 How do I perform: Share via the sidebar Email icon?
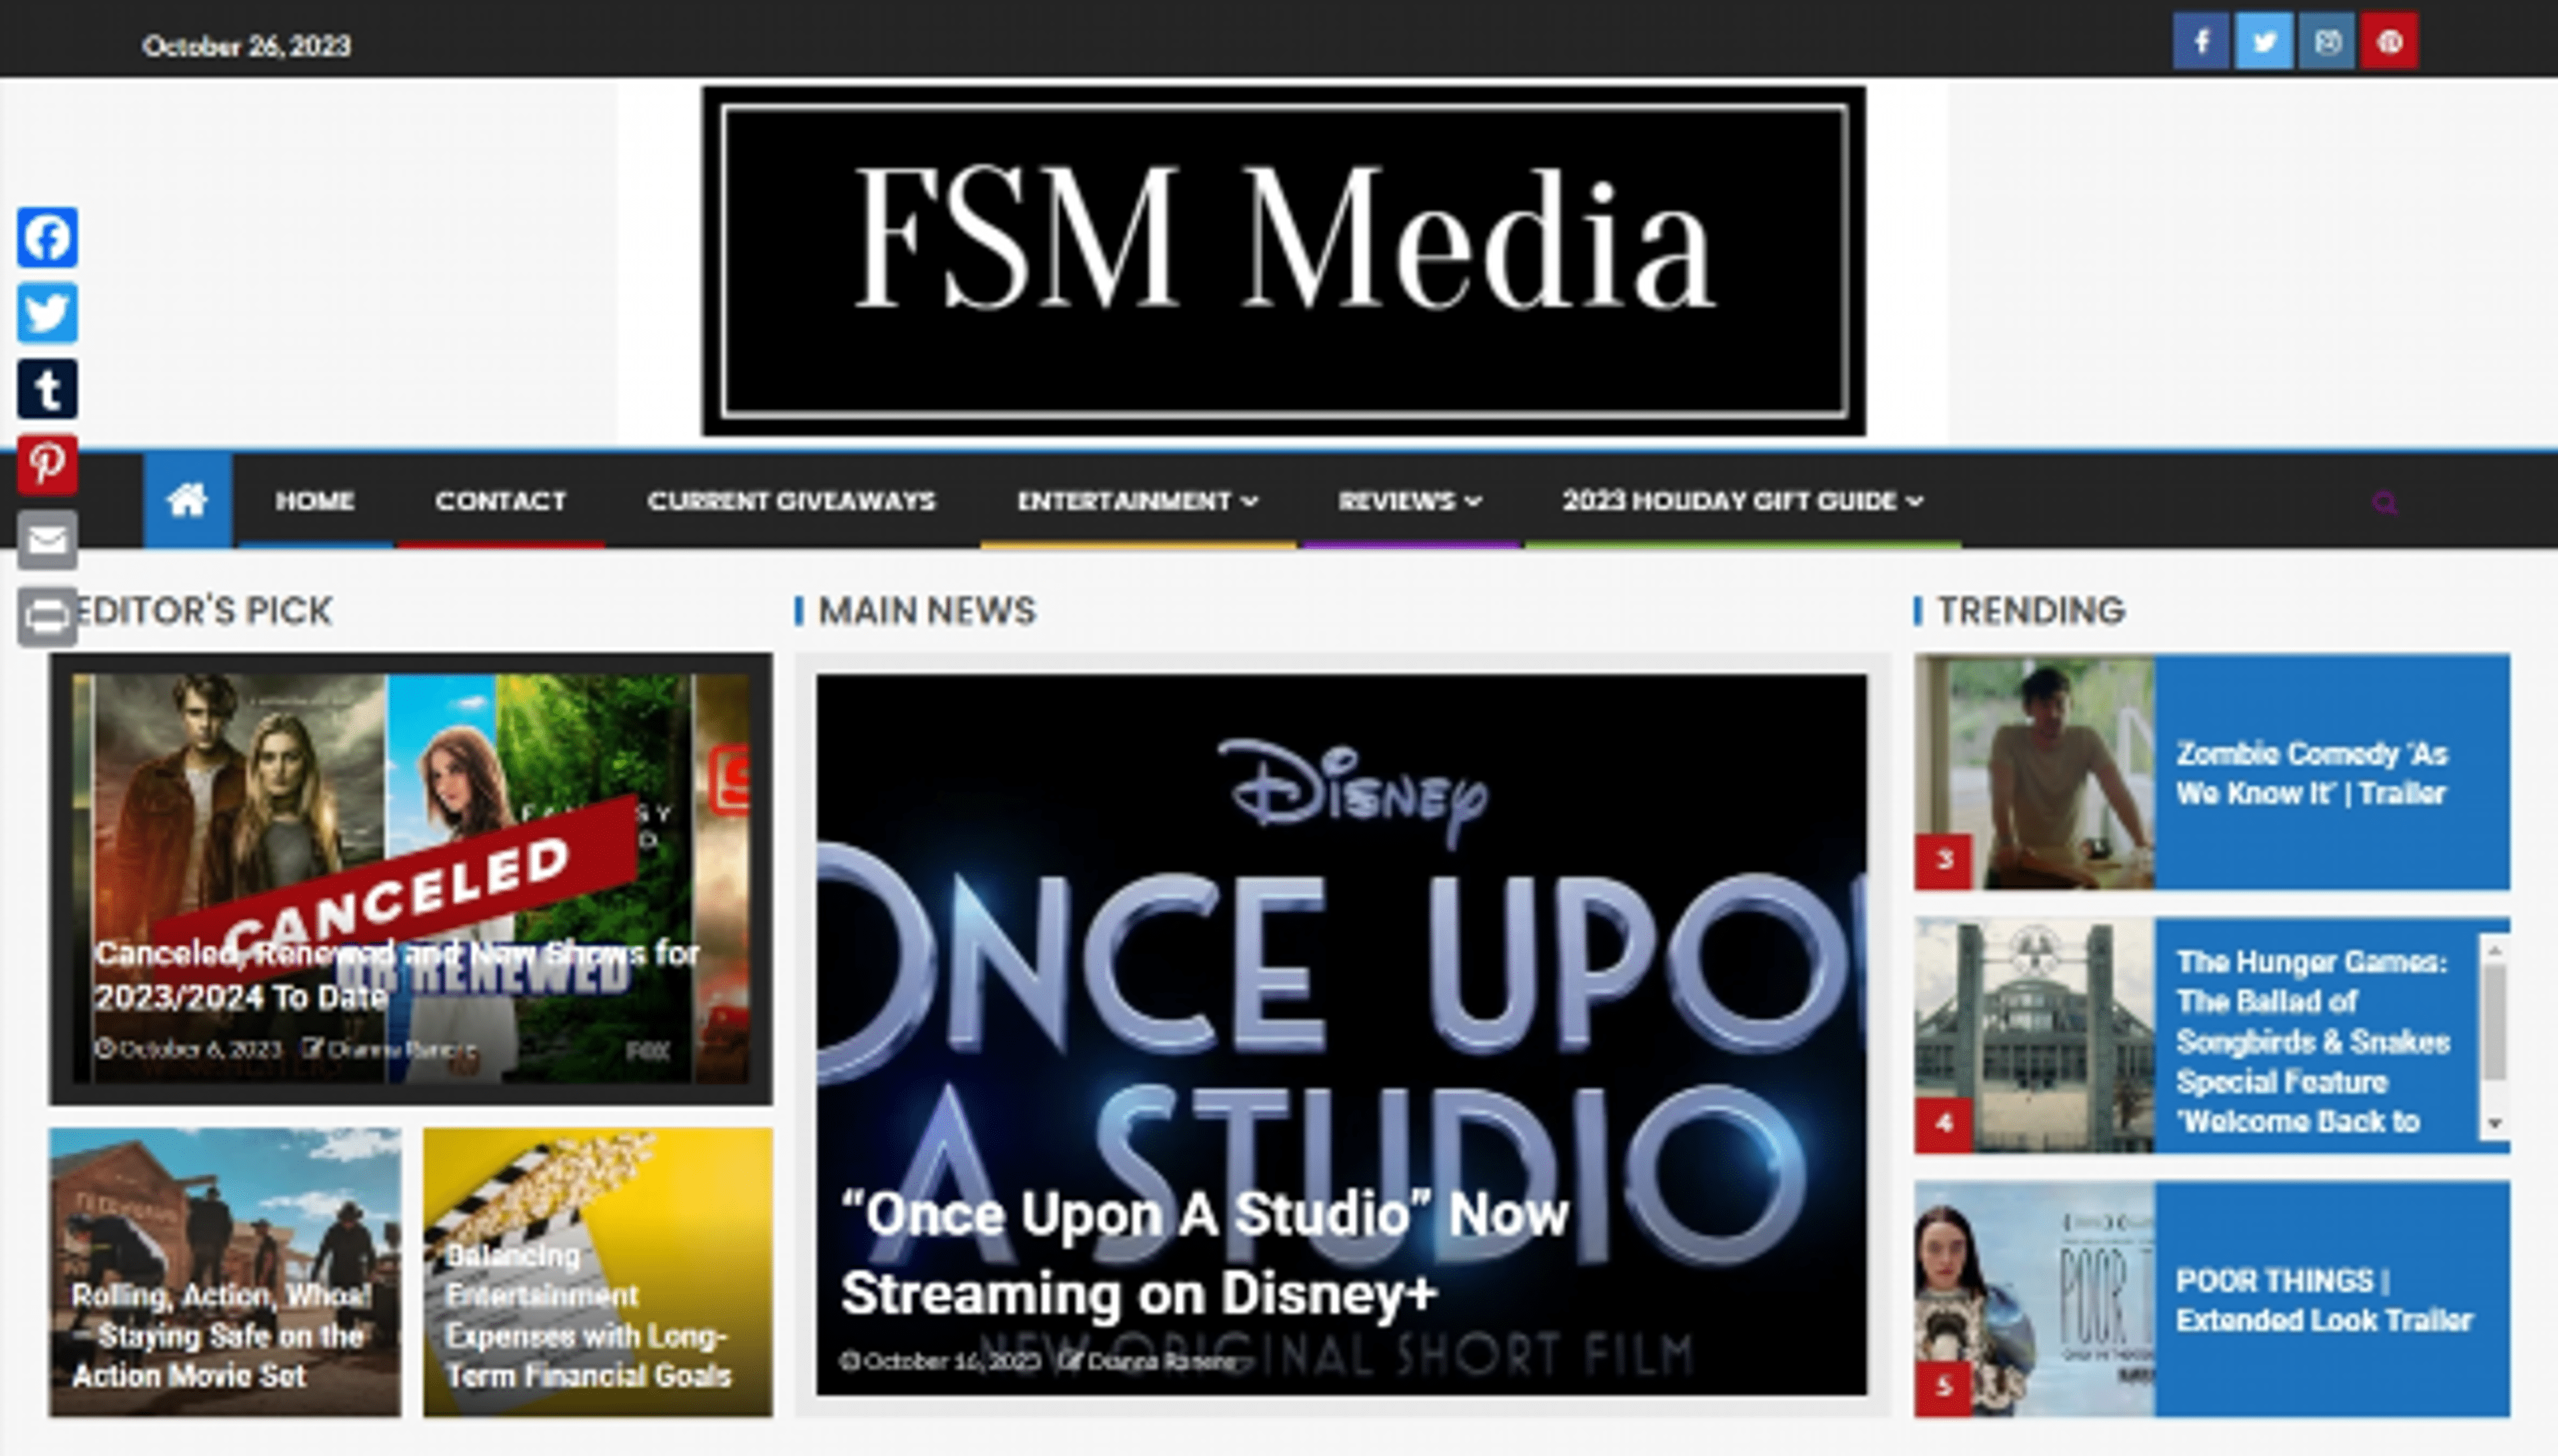coord(47,540)
